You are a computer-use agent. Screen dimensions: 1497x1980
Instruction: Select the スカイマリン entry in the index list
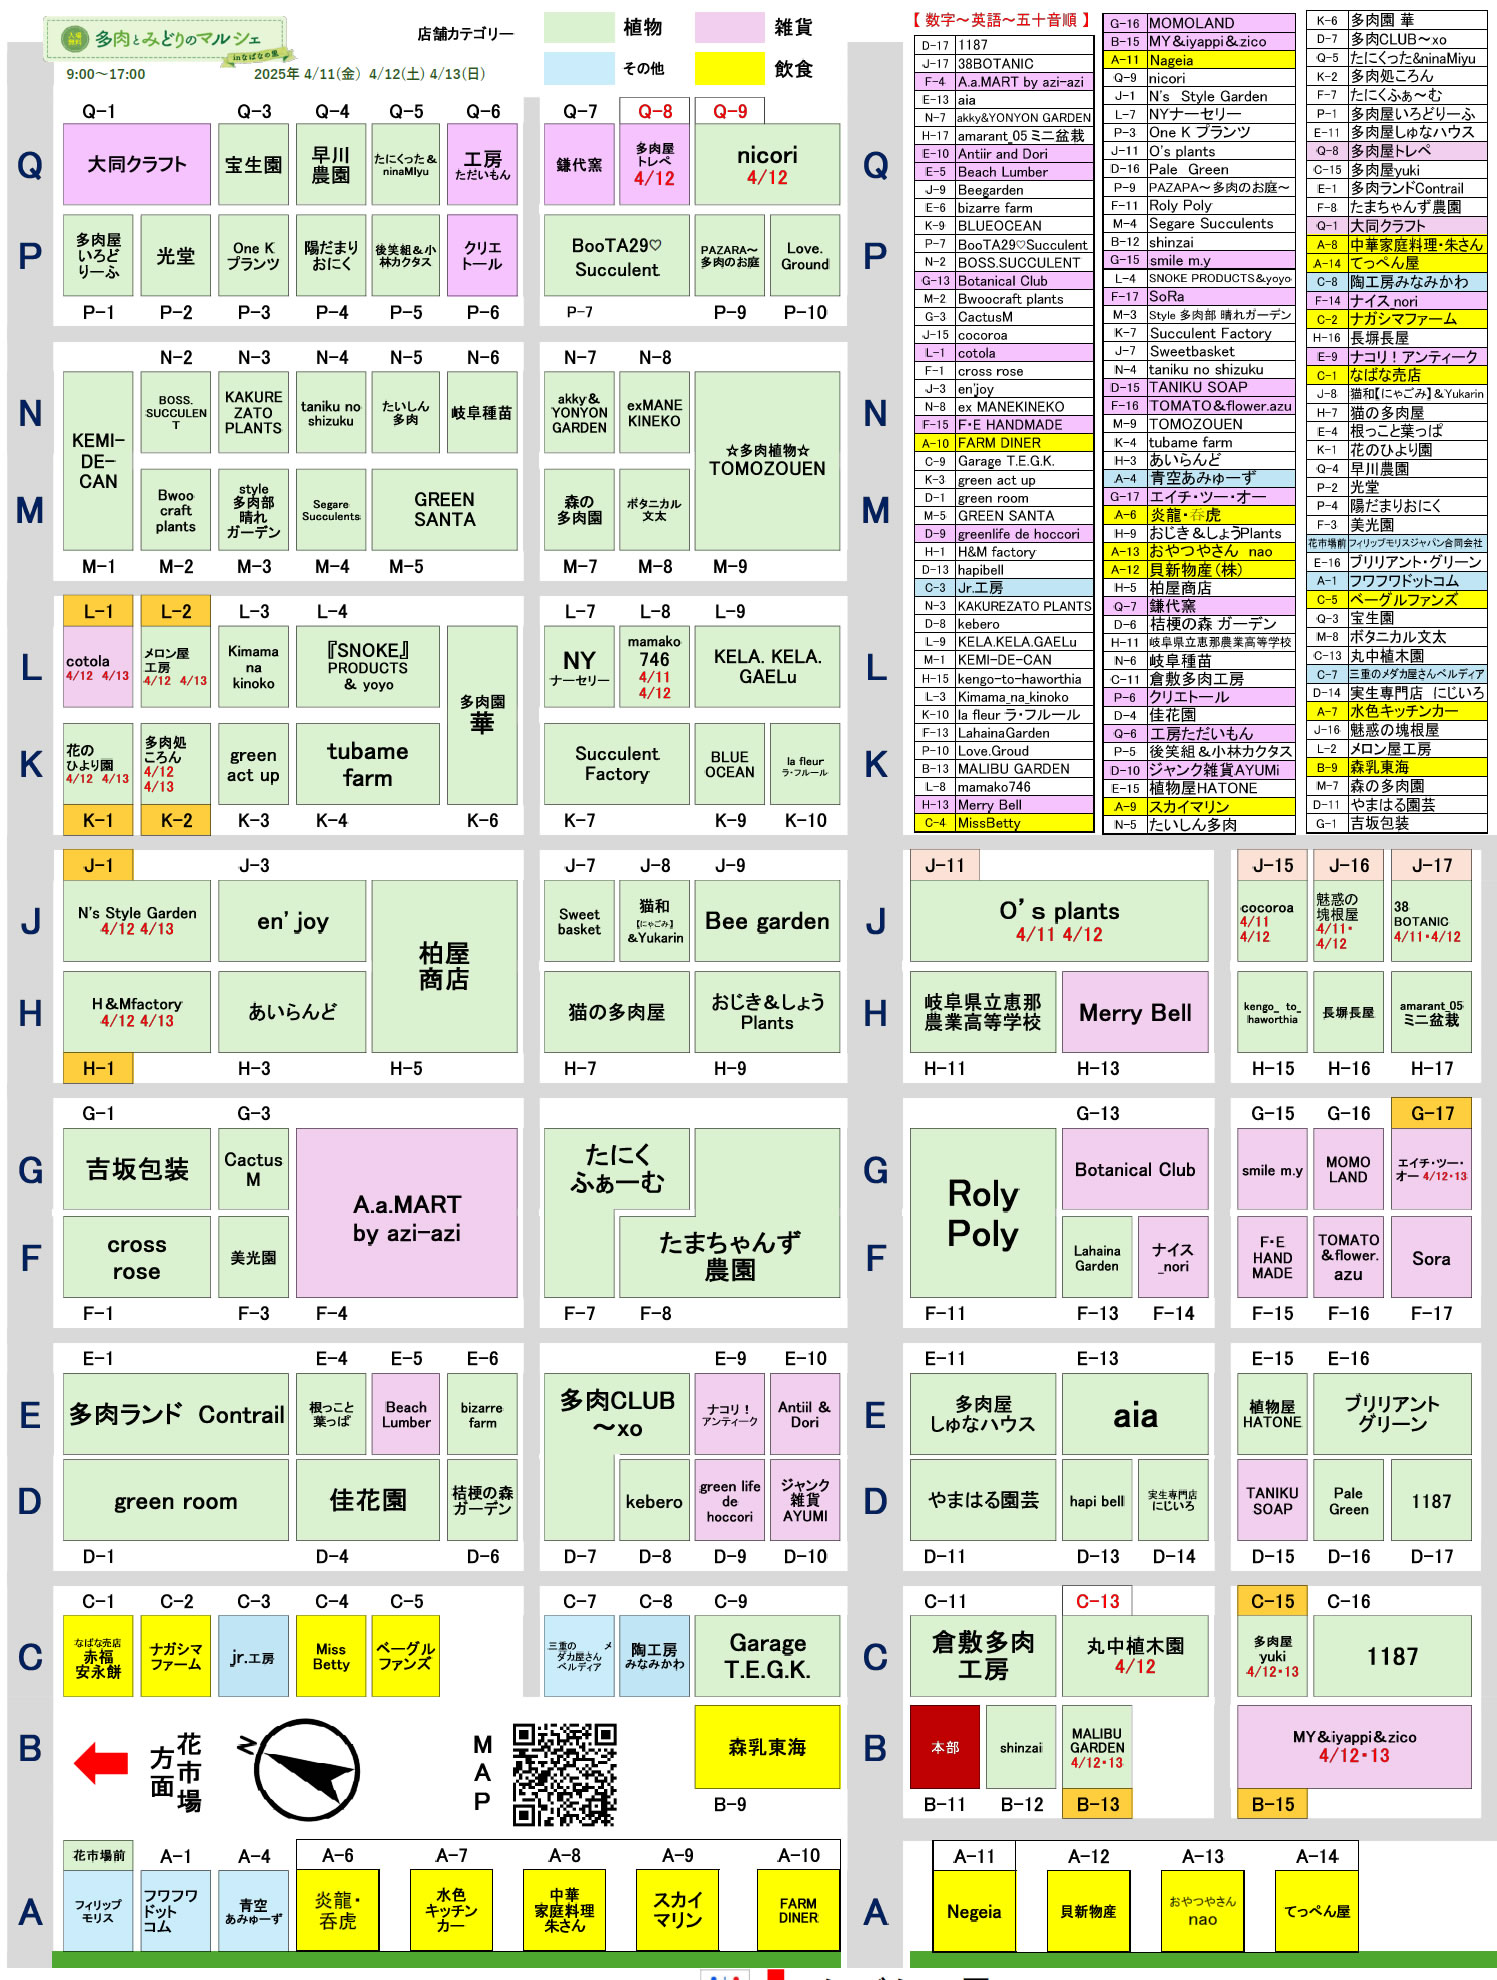tap(1199, 806)
